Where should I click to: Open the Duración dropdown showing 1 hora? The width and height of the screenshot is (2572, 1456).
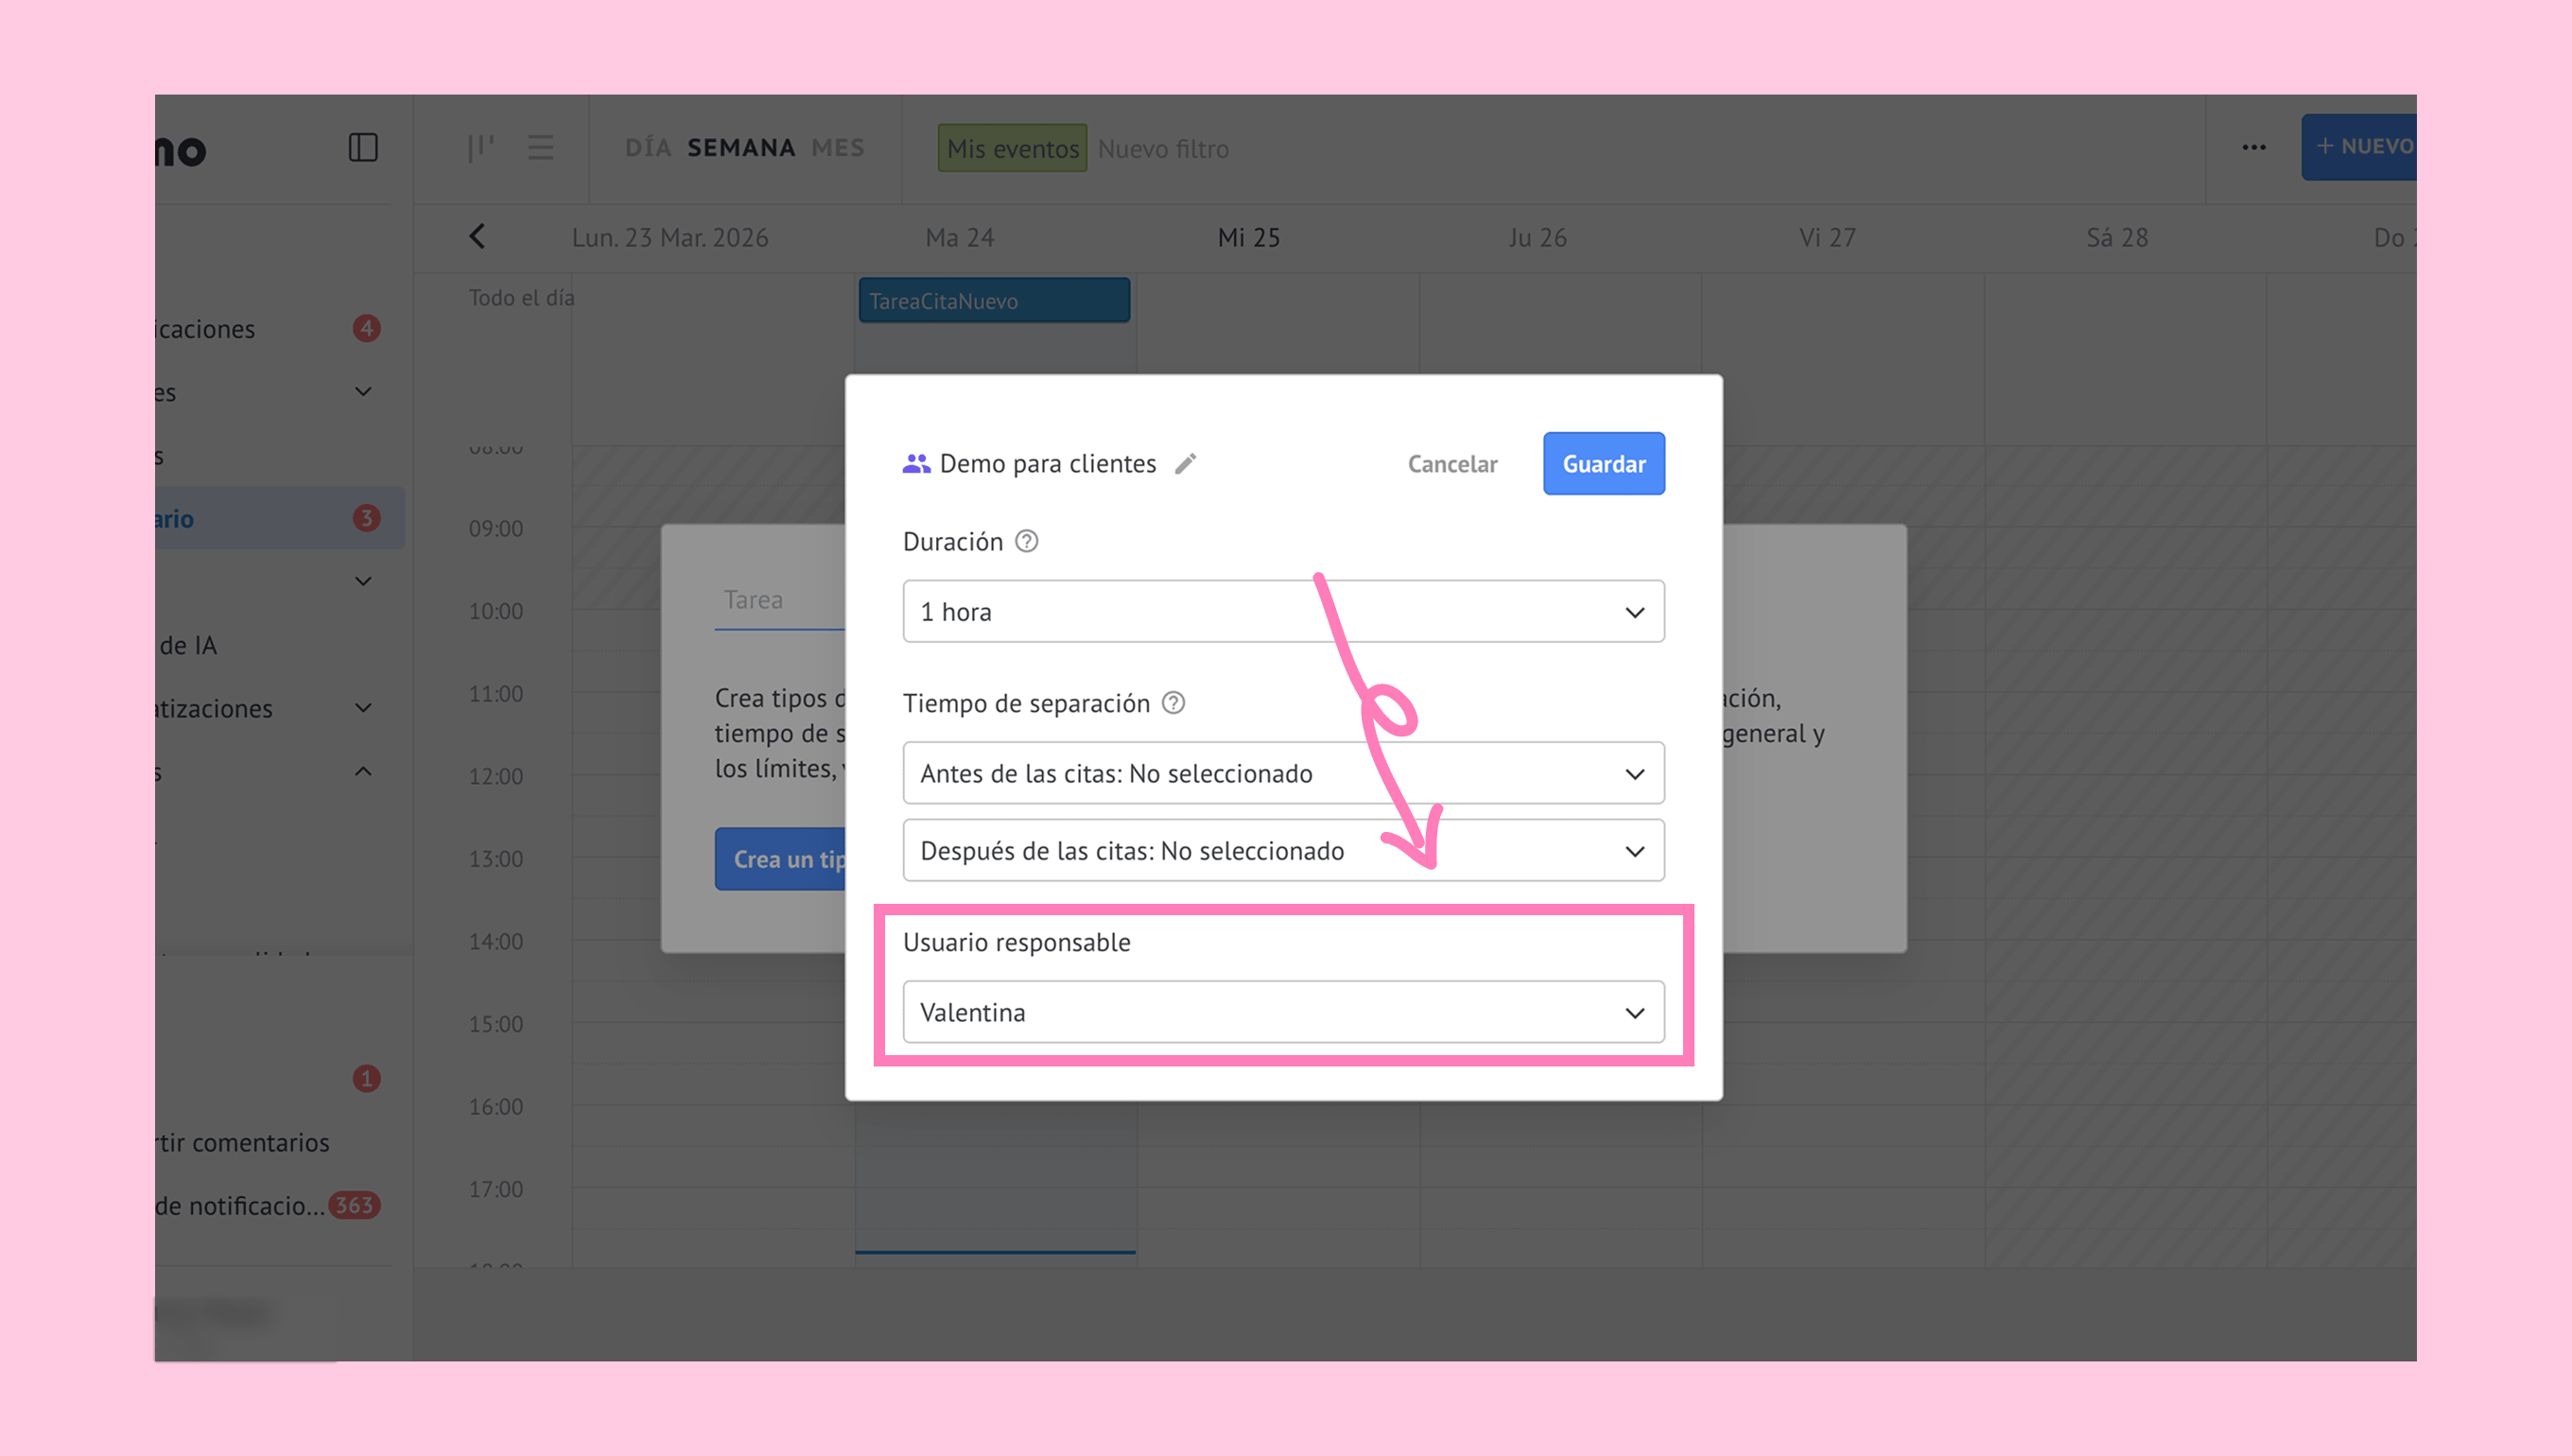point(1283,611)
